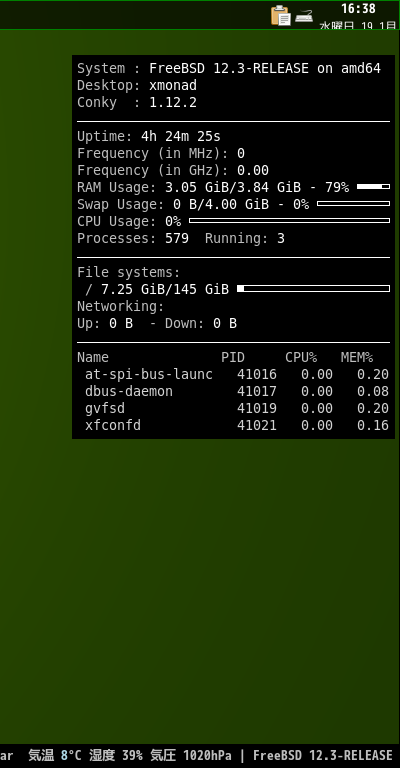The height and width of the screenshot is (768, 400).
Task: Click the CPU% column header
Action: (x=301, y=358)
